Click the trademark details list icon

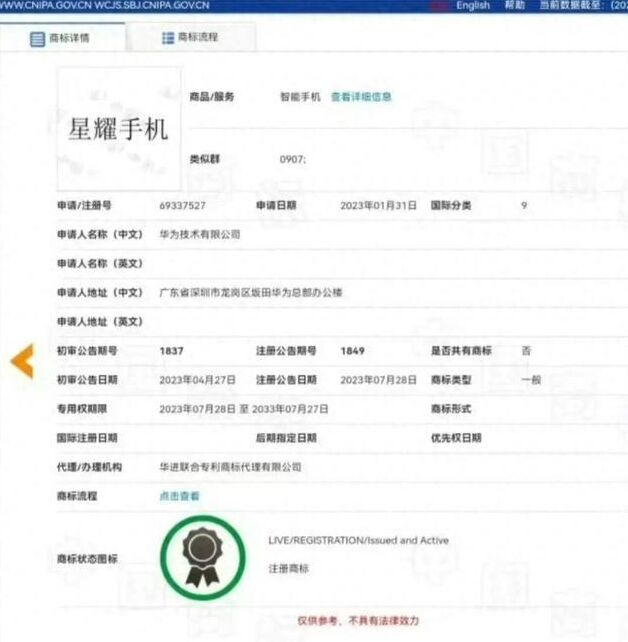tap(37, 39)
